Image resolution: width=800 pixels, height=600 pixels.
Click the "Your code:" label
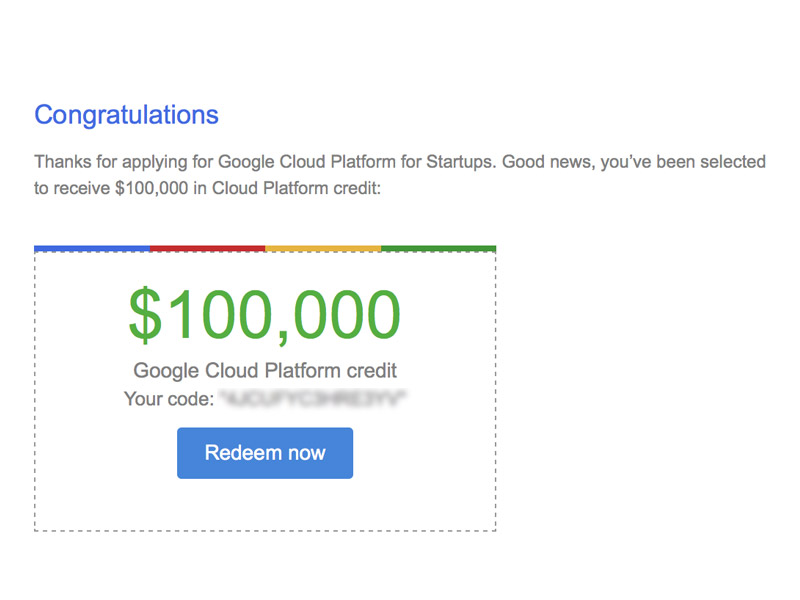[x=169, y=399]
